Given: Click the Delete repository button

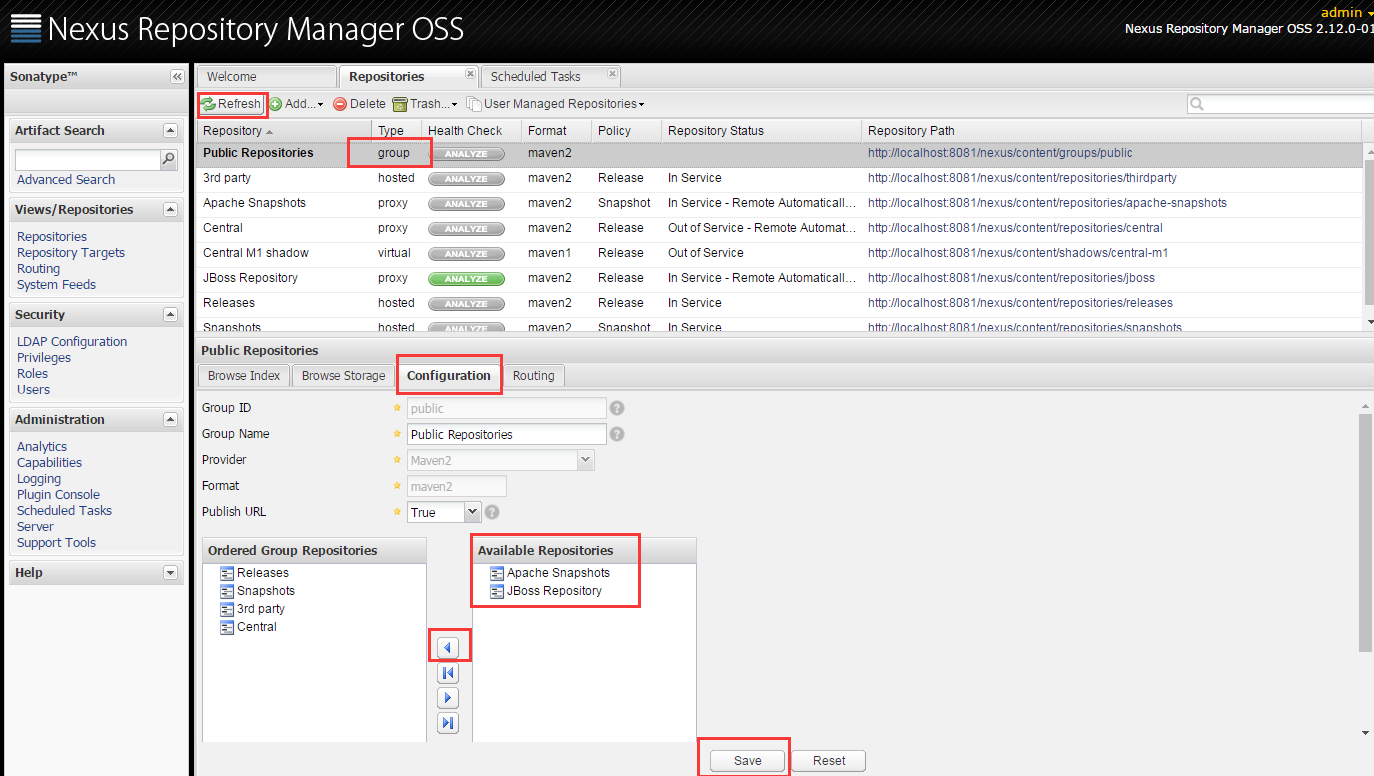Looking at the screenshot, I should pyautogui.click(x=359, y=104).
